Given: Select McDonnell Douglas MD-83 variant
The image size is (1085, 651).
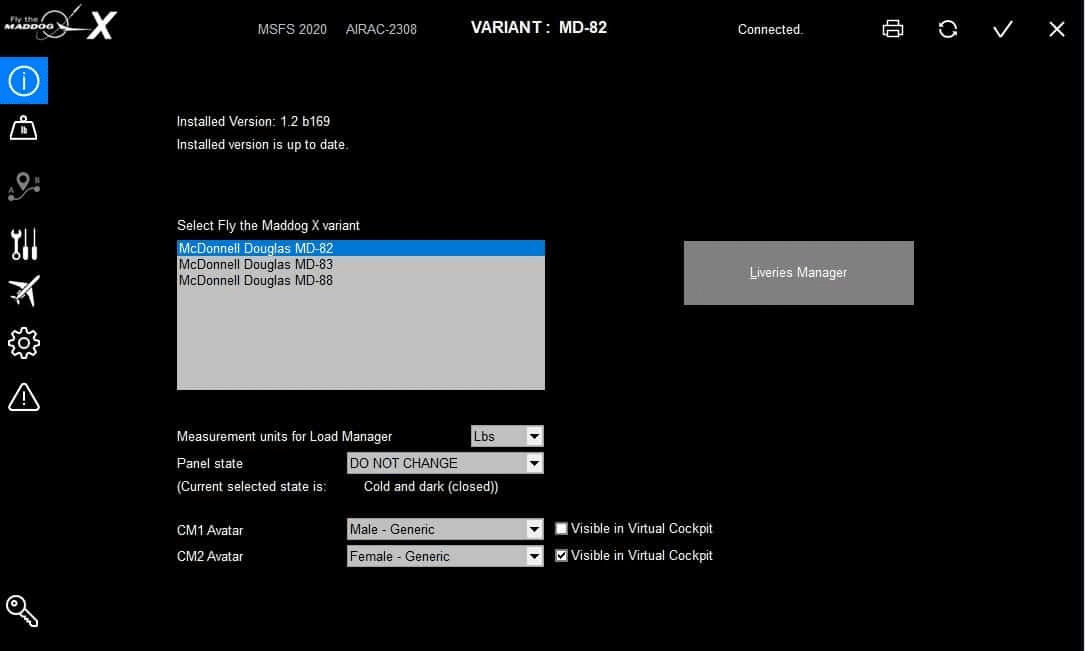Looking at the screenshot, I should coord(256,265).
